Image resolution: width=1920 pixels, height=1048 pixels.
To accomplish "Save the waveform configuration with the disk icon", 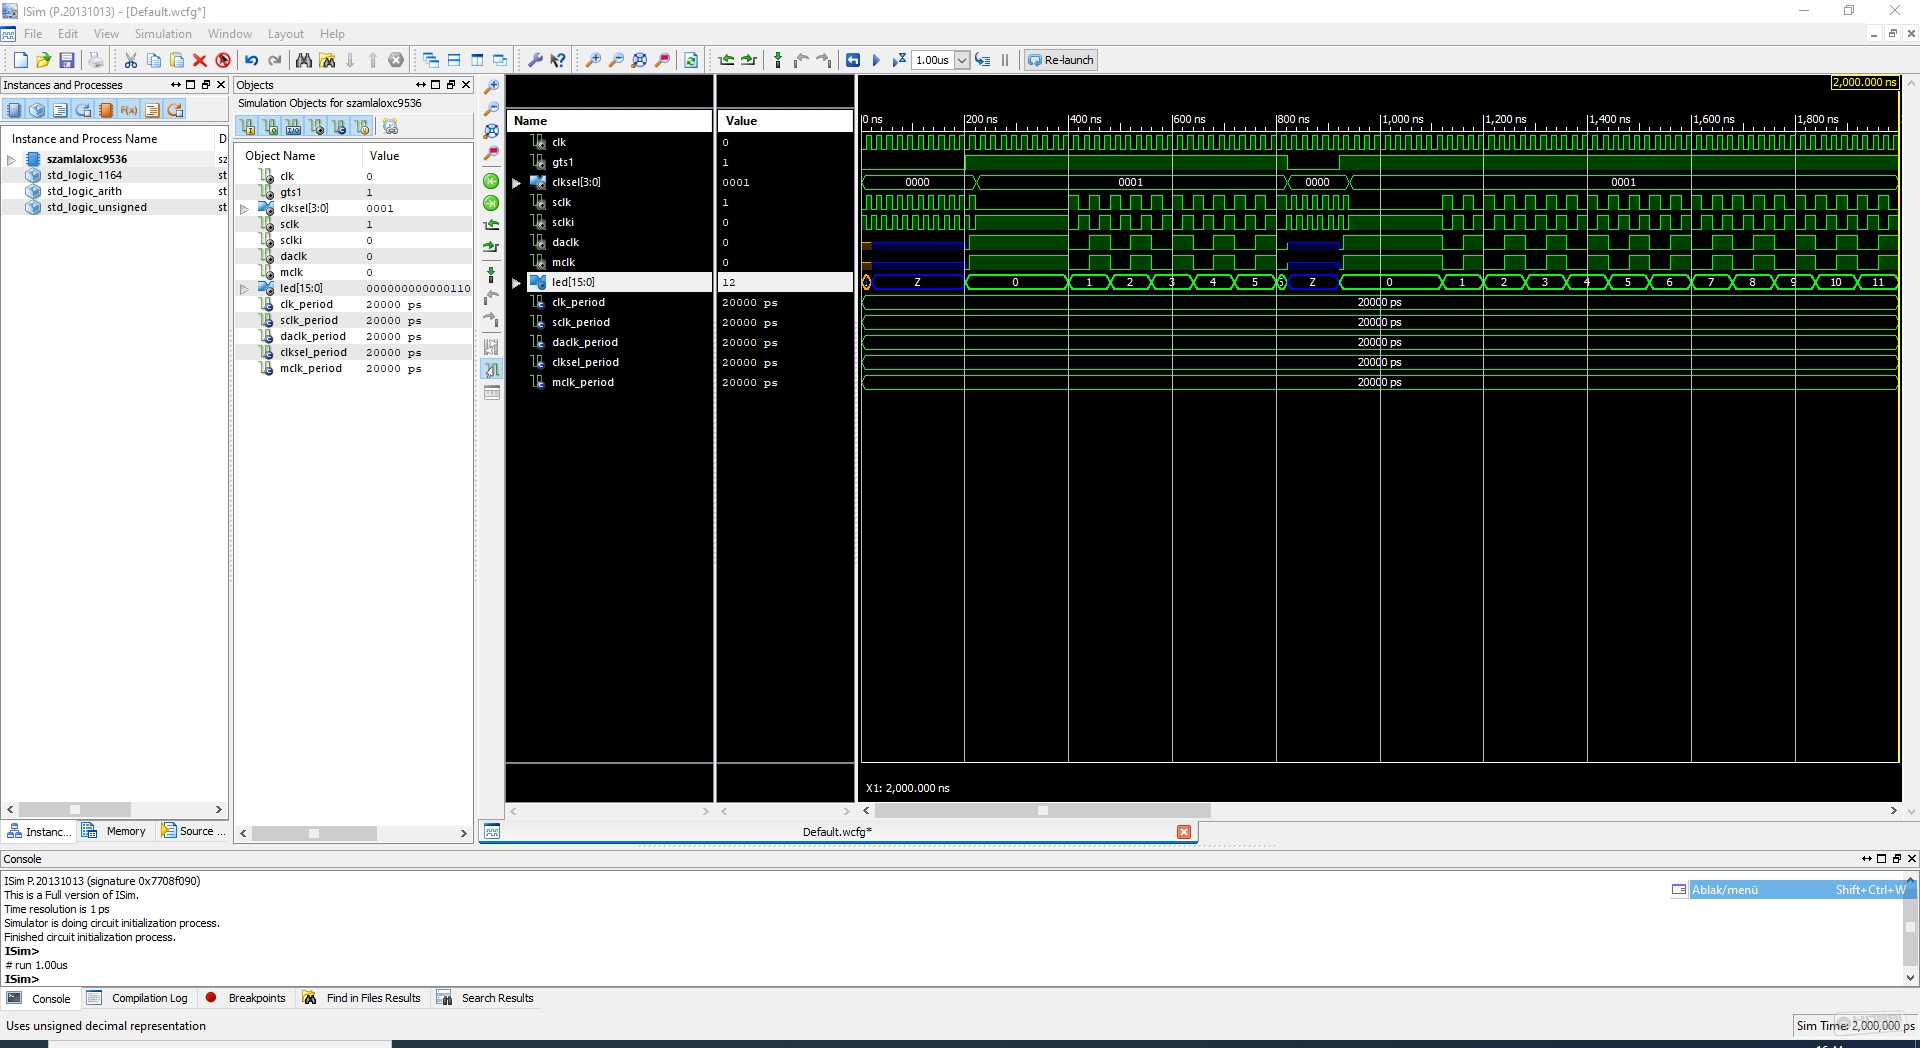I will pyautogui.click(x=67, y=60).
